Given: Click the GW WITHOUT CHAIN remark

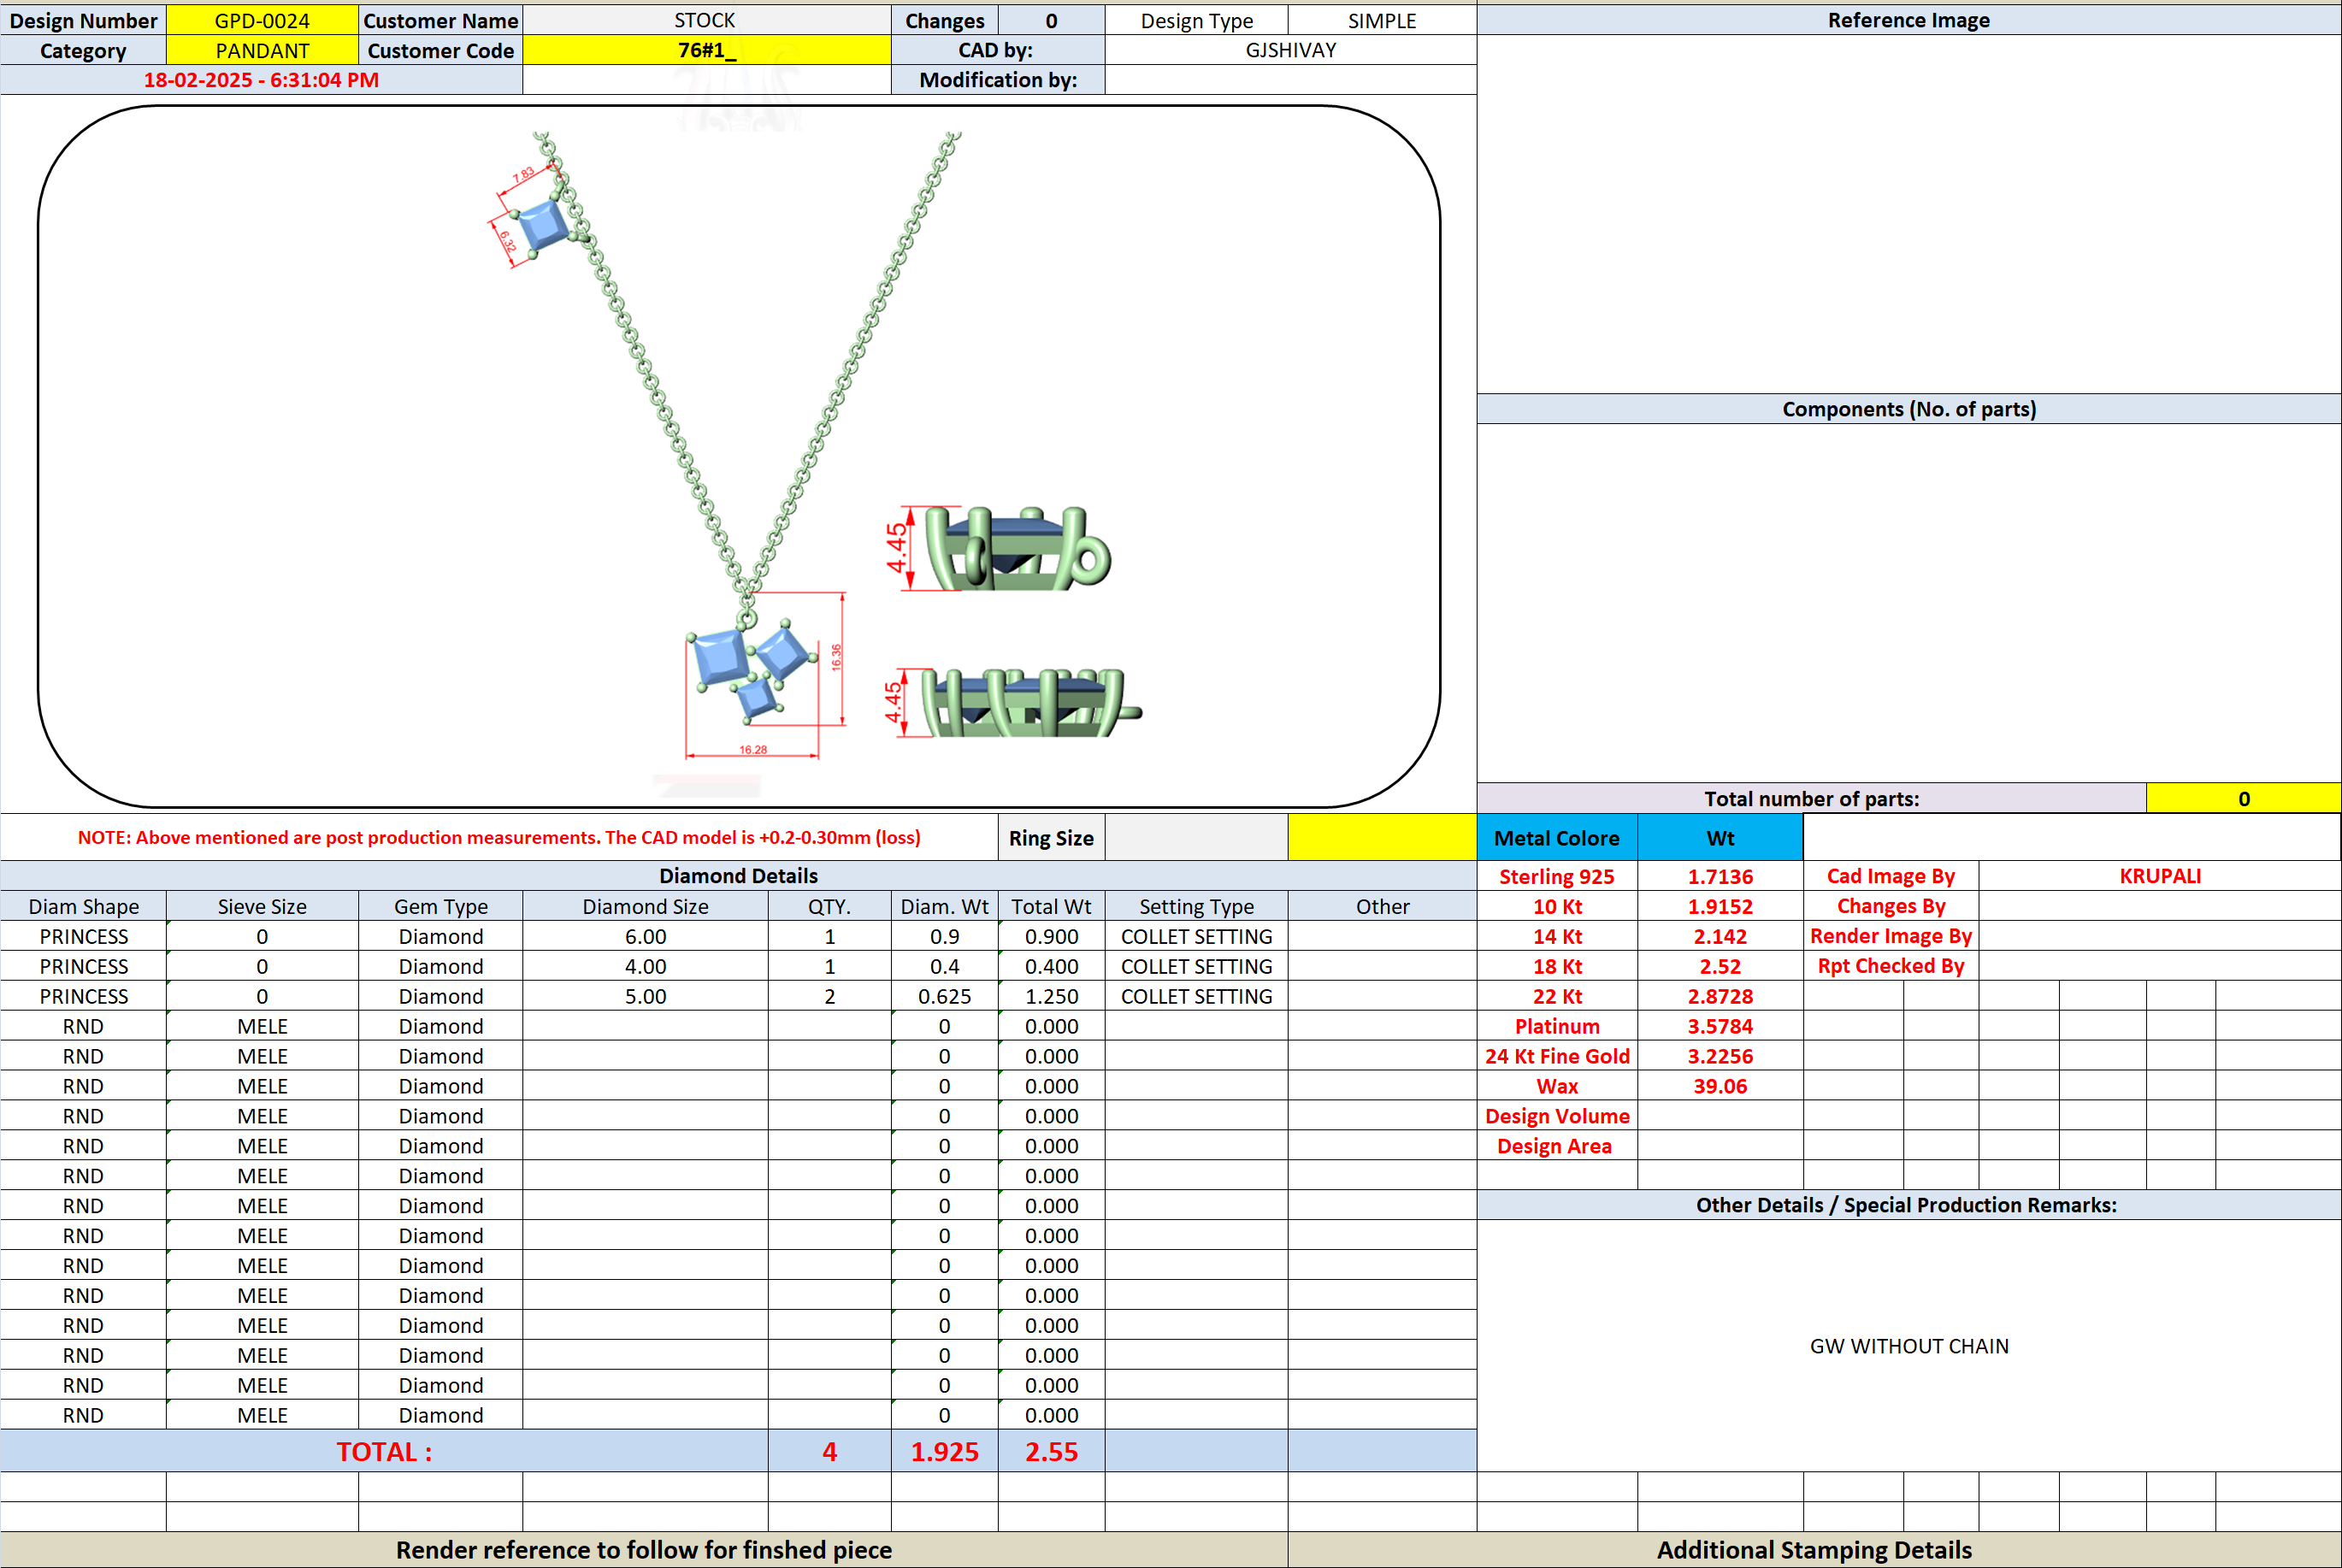Looking at the screenshot, I should [1908, 1346].
